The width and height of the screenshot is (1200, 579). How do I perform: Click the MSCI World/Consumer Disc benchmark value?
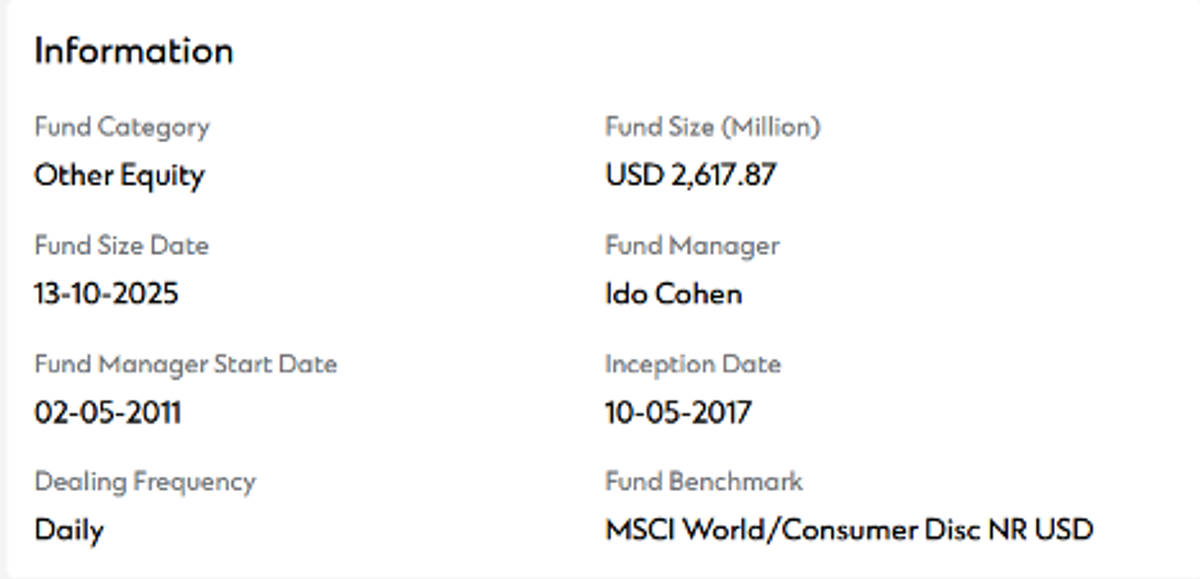click(849, 529)
